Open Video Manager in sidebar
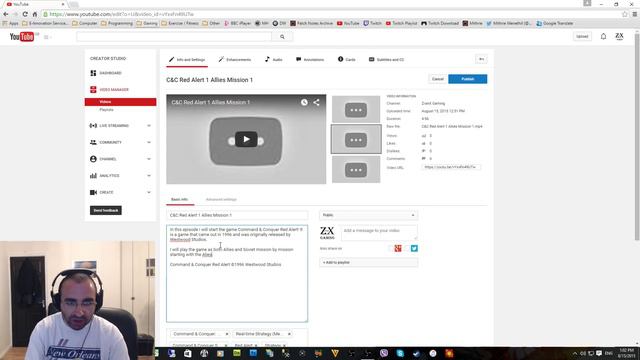 [x=109, y=89]
